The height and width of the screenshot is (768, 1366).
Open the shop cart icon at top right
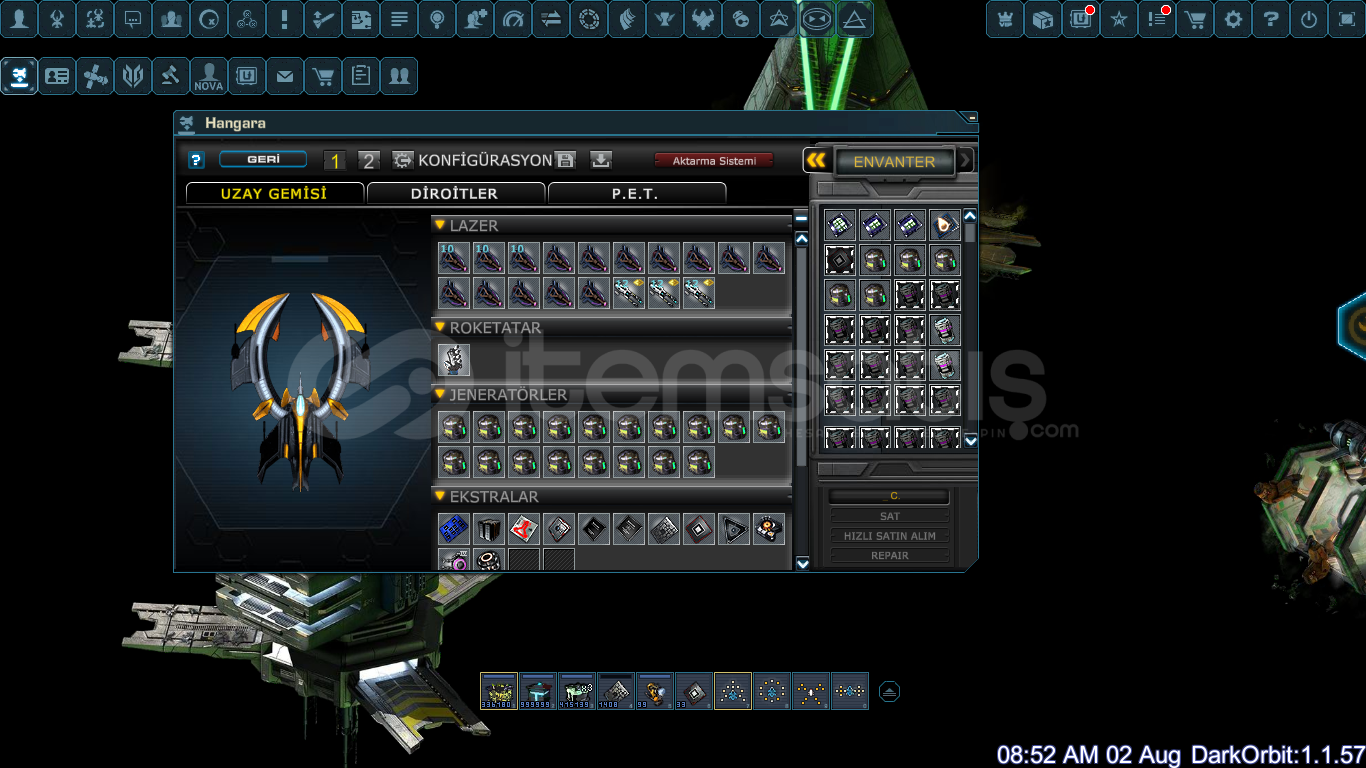(x=1195, y=19)
